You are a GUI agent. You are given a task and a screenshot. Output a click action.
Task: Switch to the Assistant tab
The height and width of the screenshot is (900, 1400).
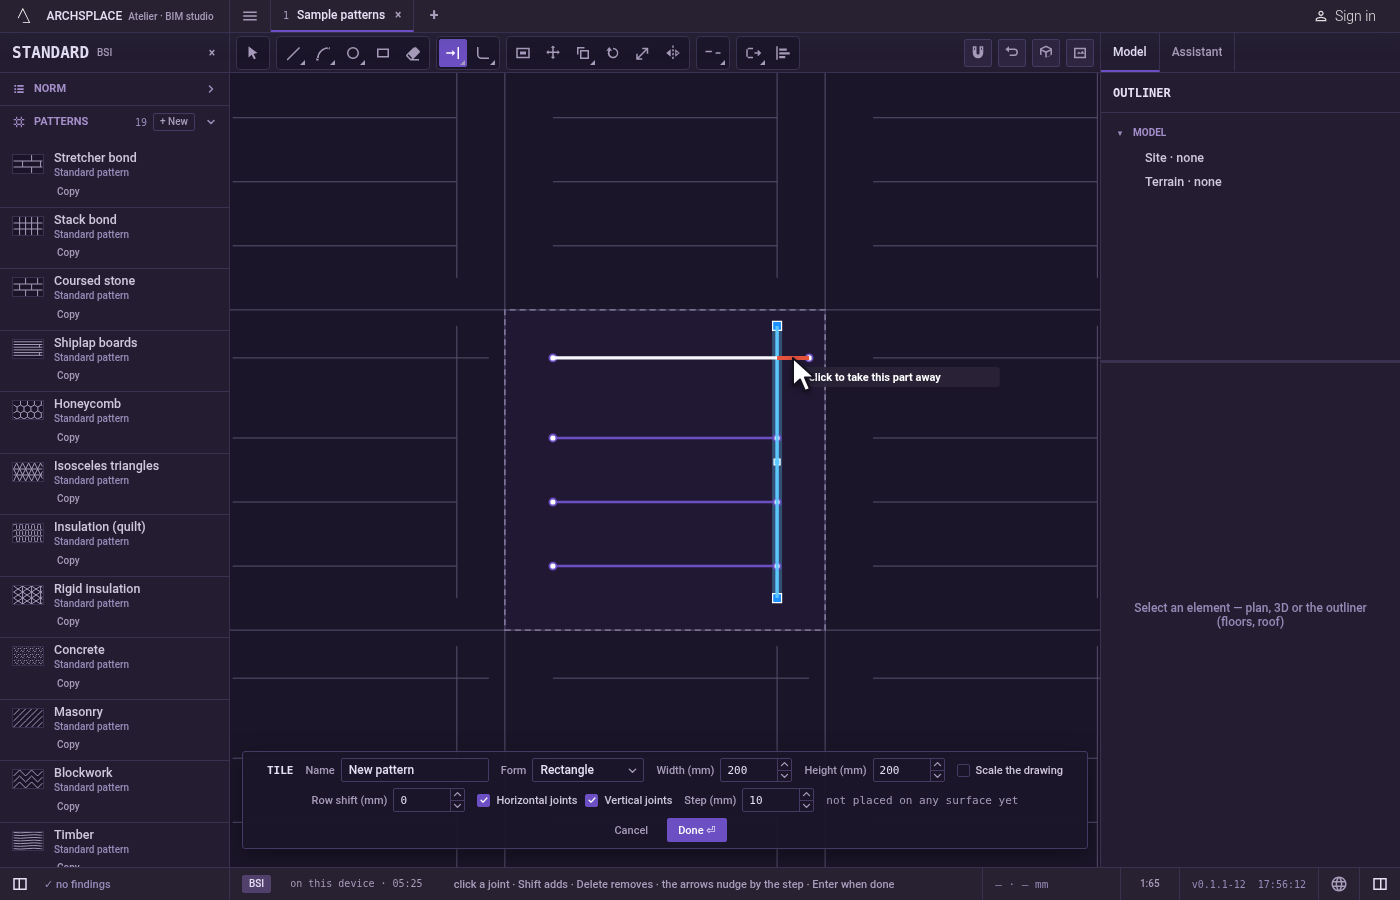point(1197,52)
